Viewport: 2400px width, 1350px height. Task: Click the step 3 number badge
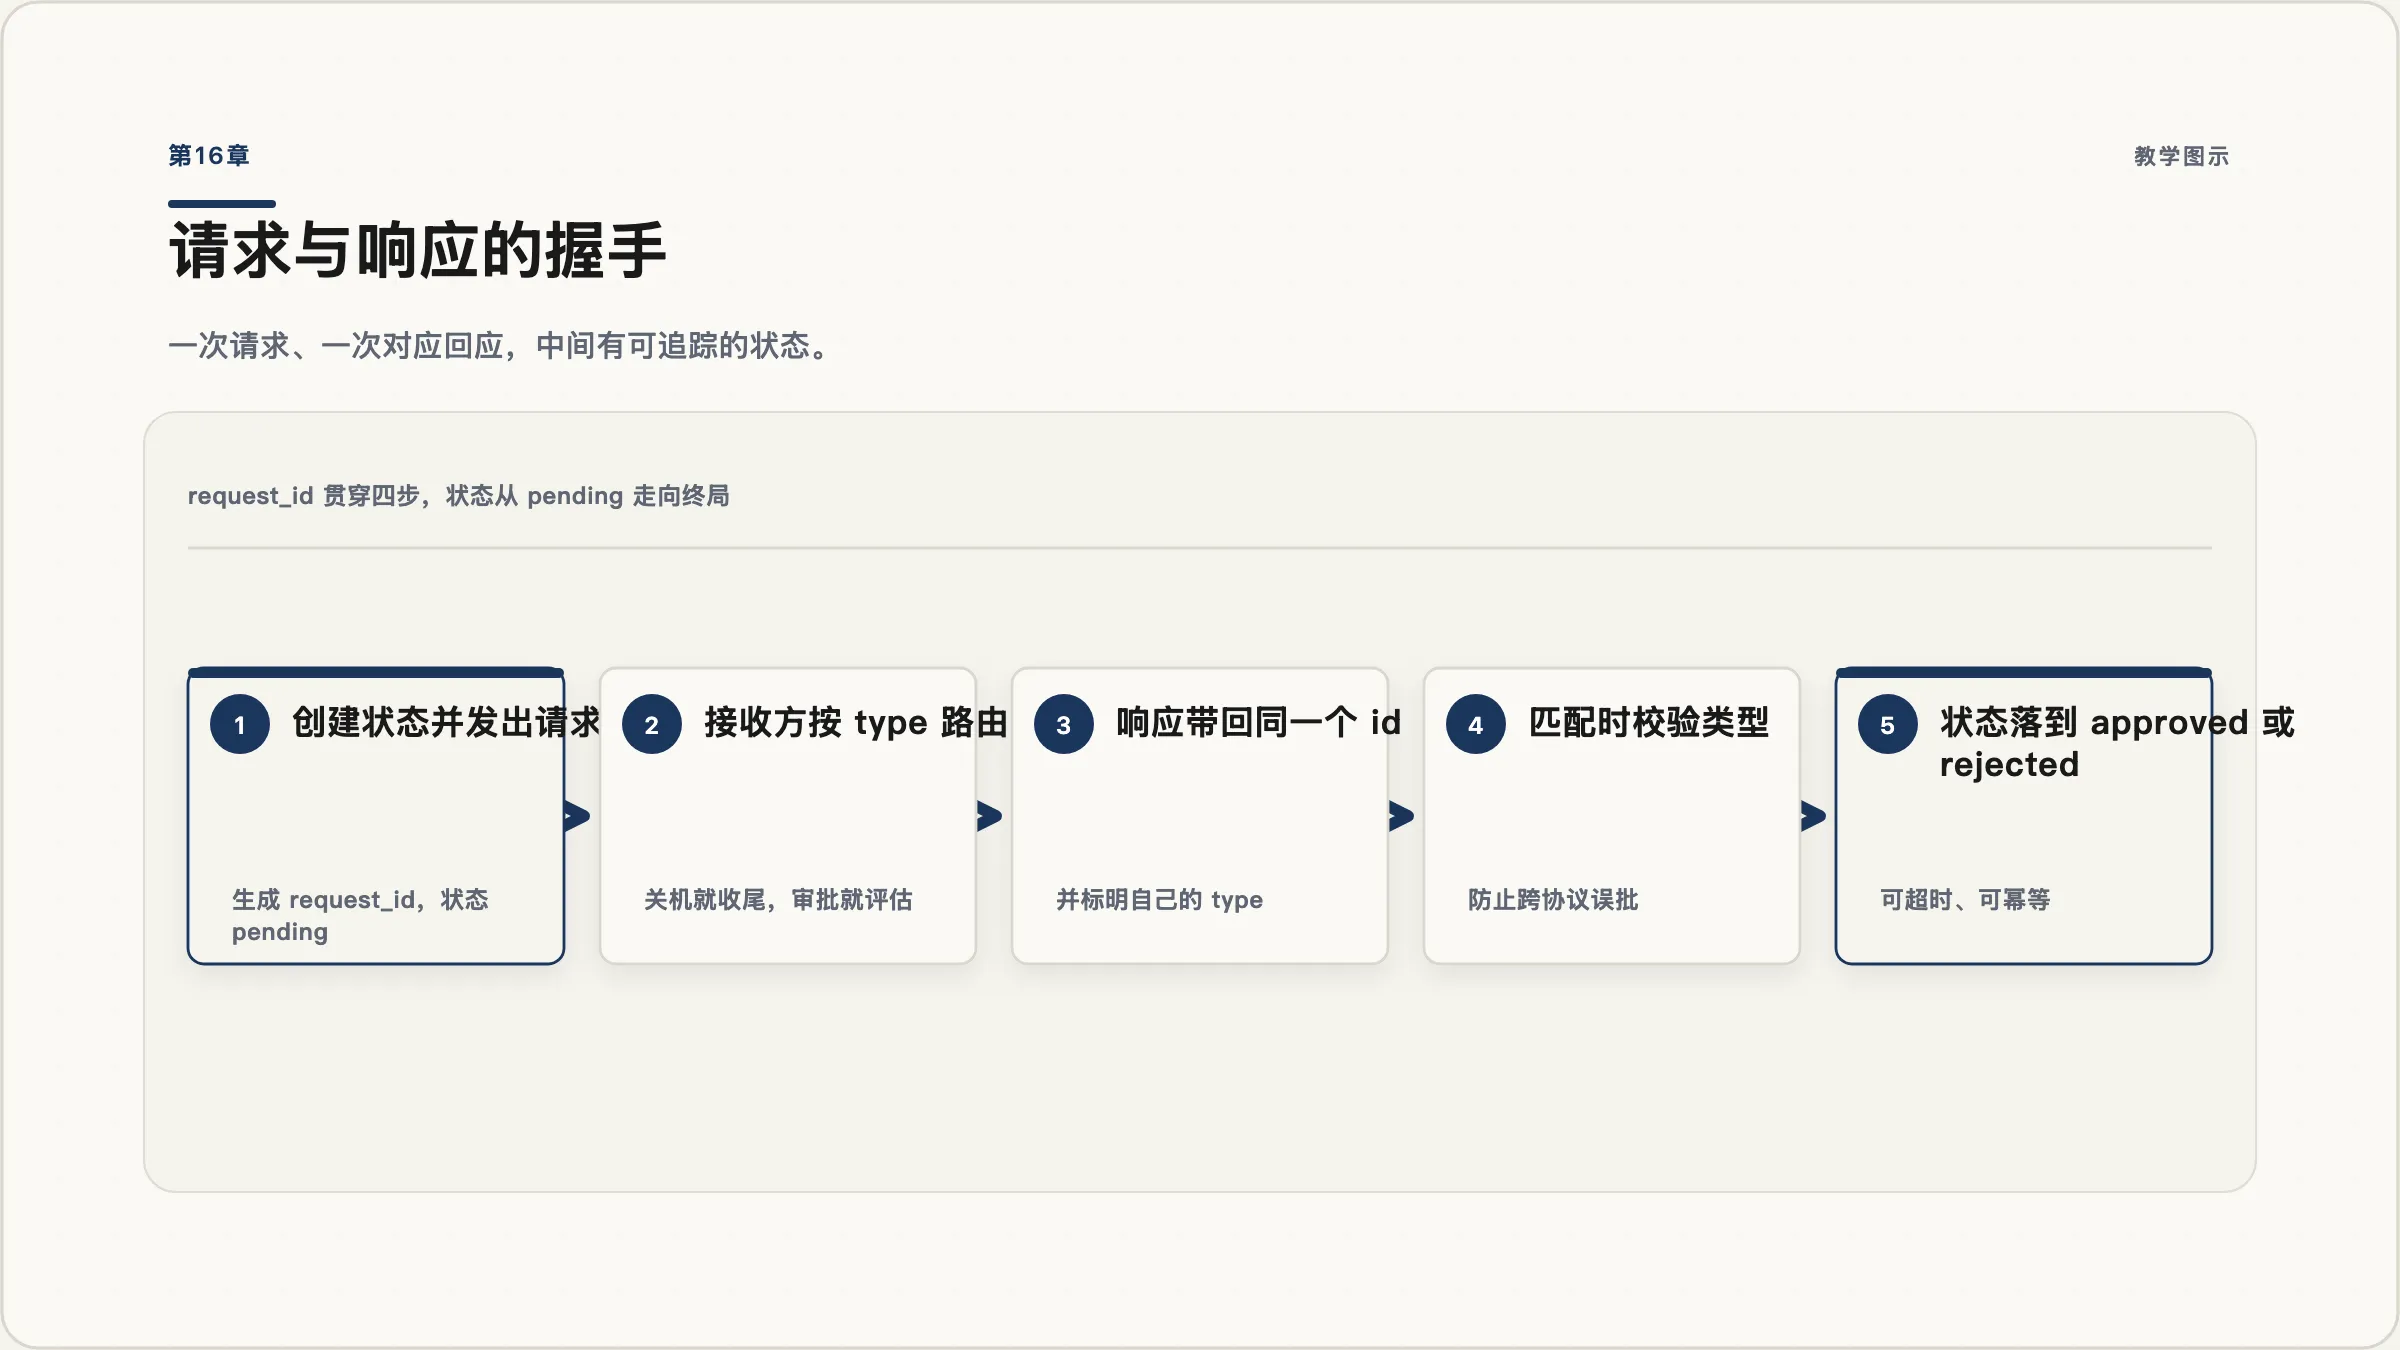1064,724
